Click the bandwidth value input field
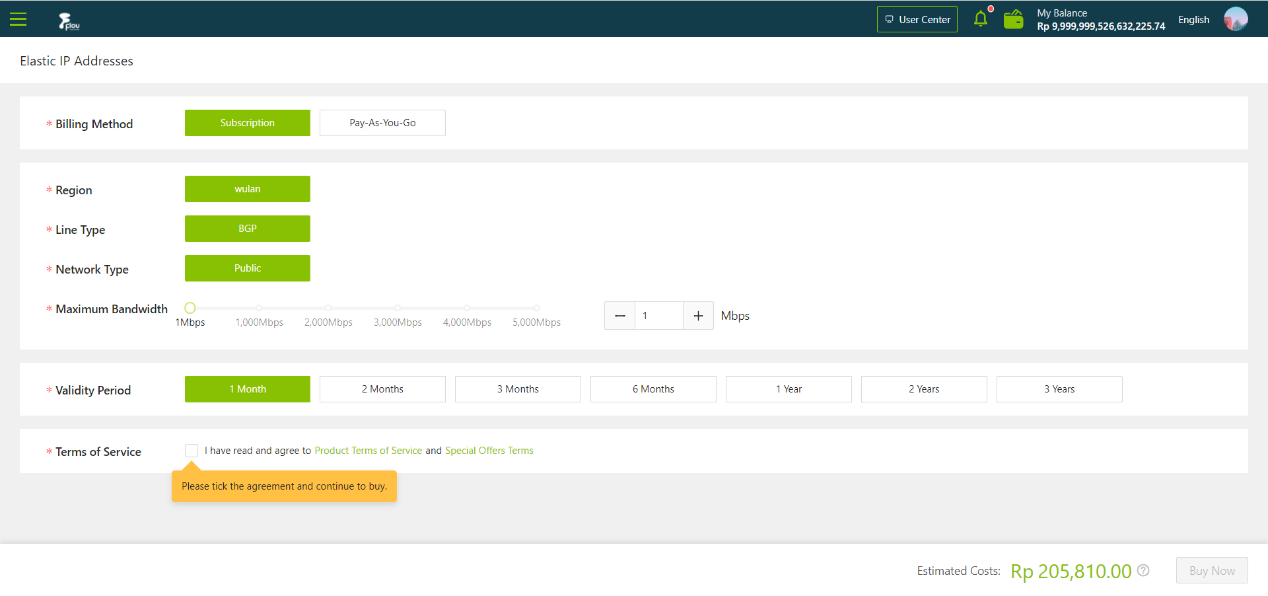The height and width of the screenshot is (596, 1268). point(659,315)
